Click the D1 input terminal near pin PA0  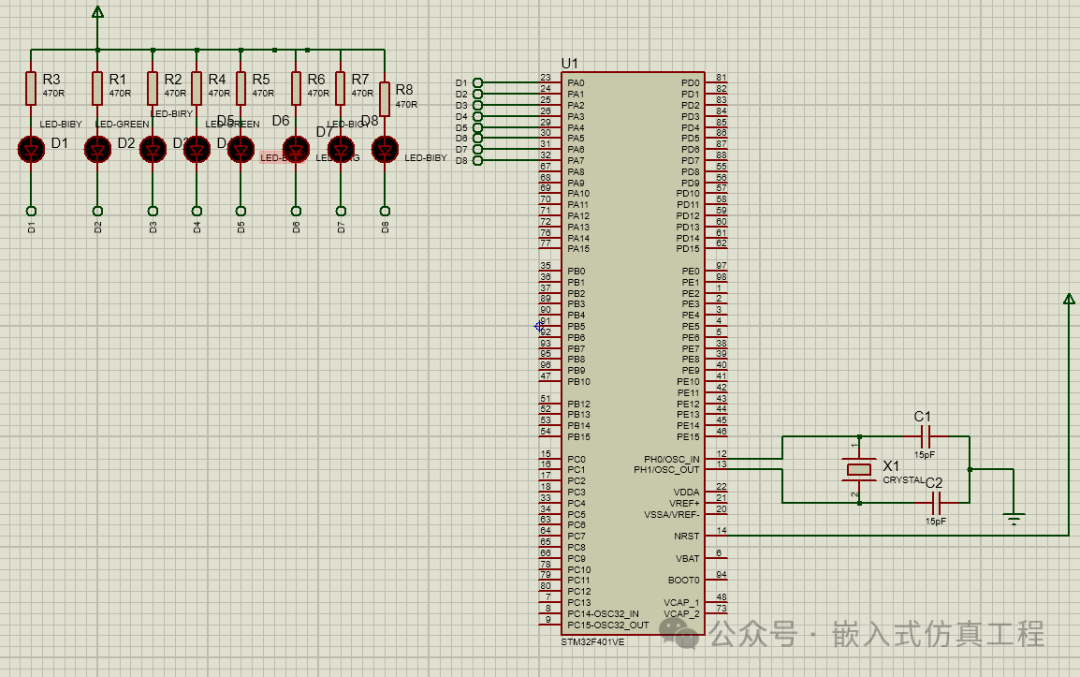pos(480,81)
